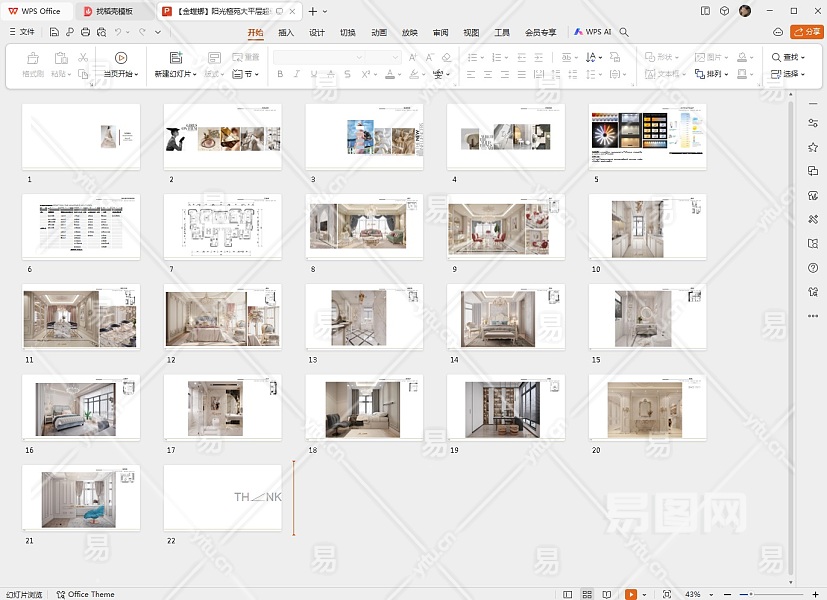This screenshot has width=827, height=600.
Task: Switch to the Design ribbon tab
Action: 316,32
